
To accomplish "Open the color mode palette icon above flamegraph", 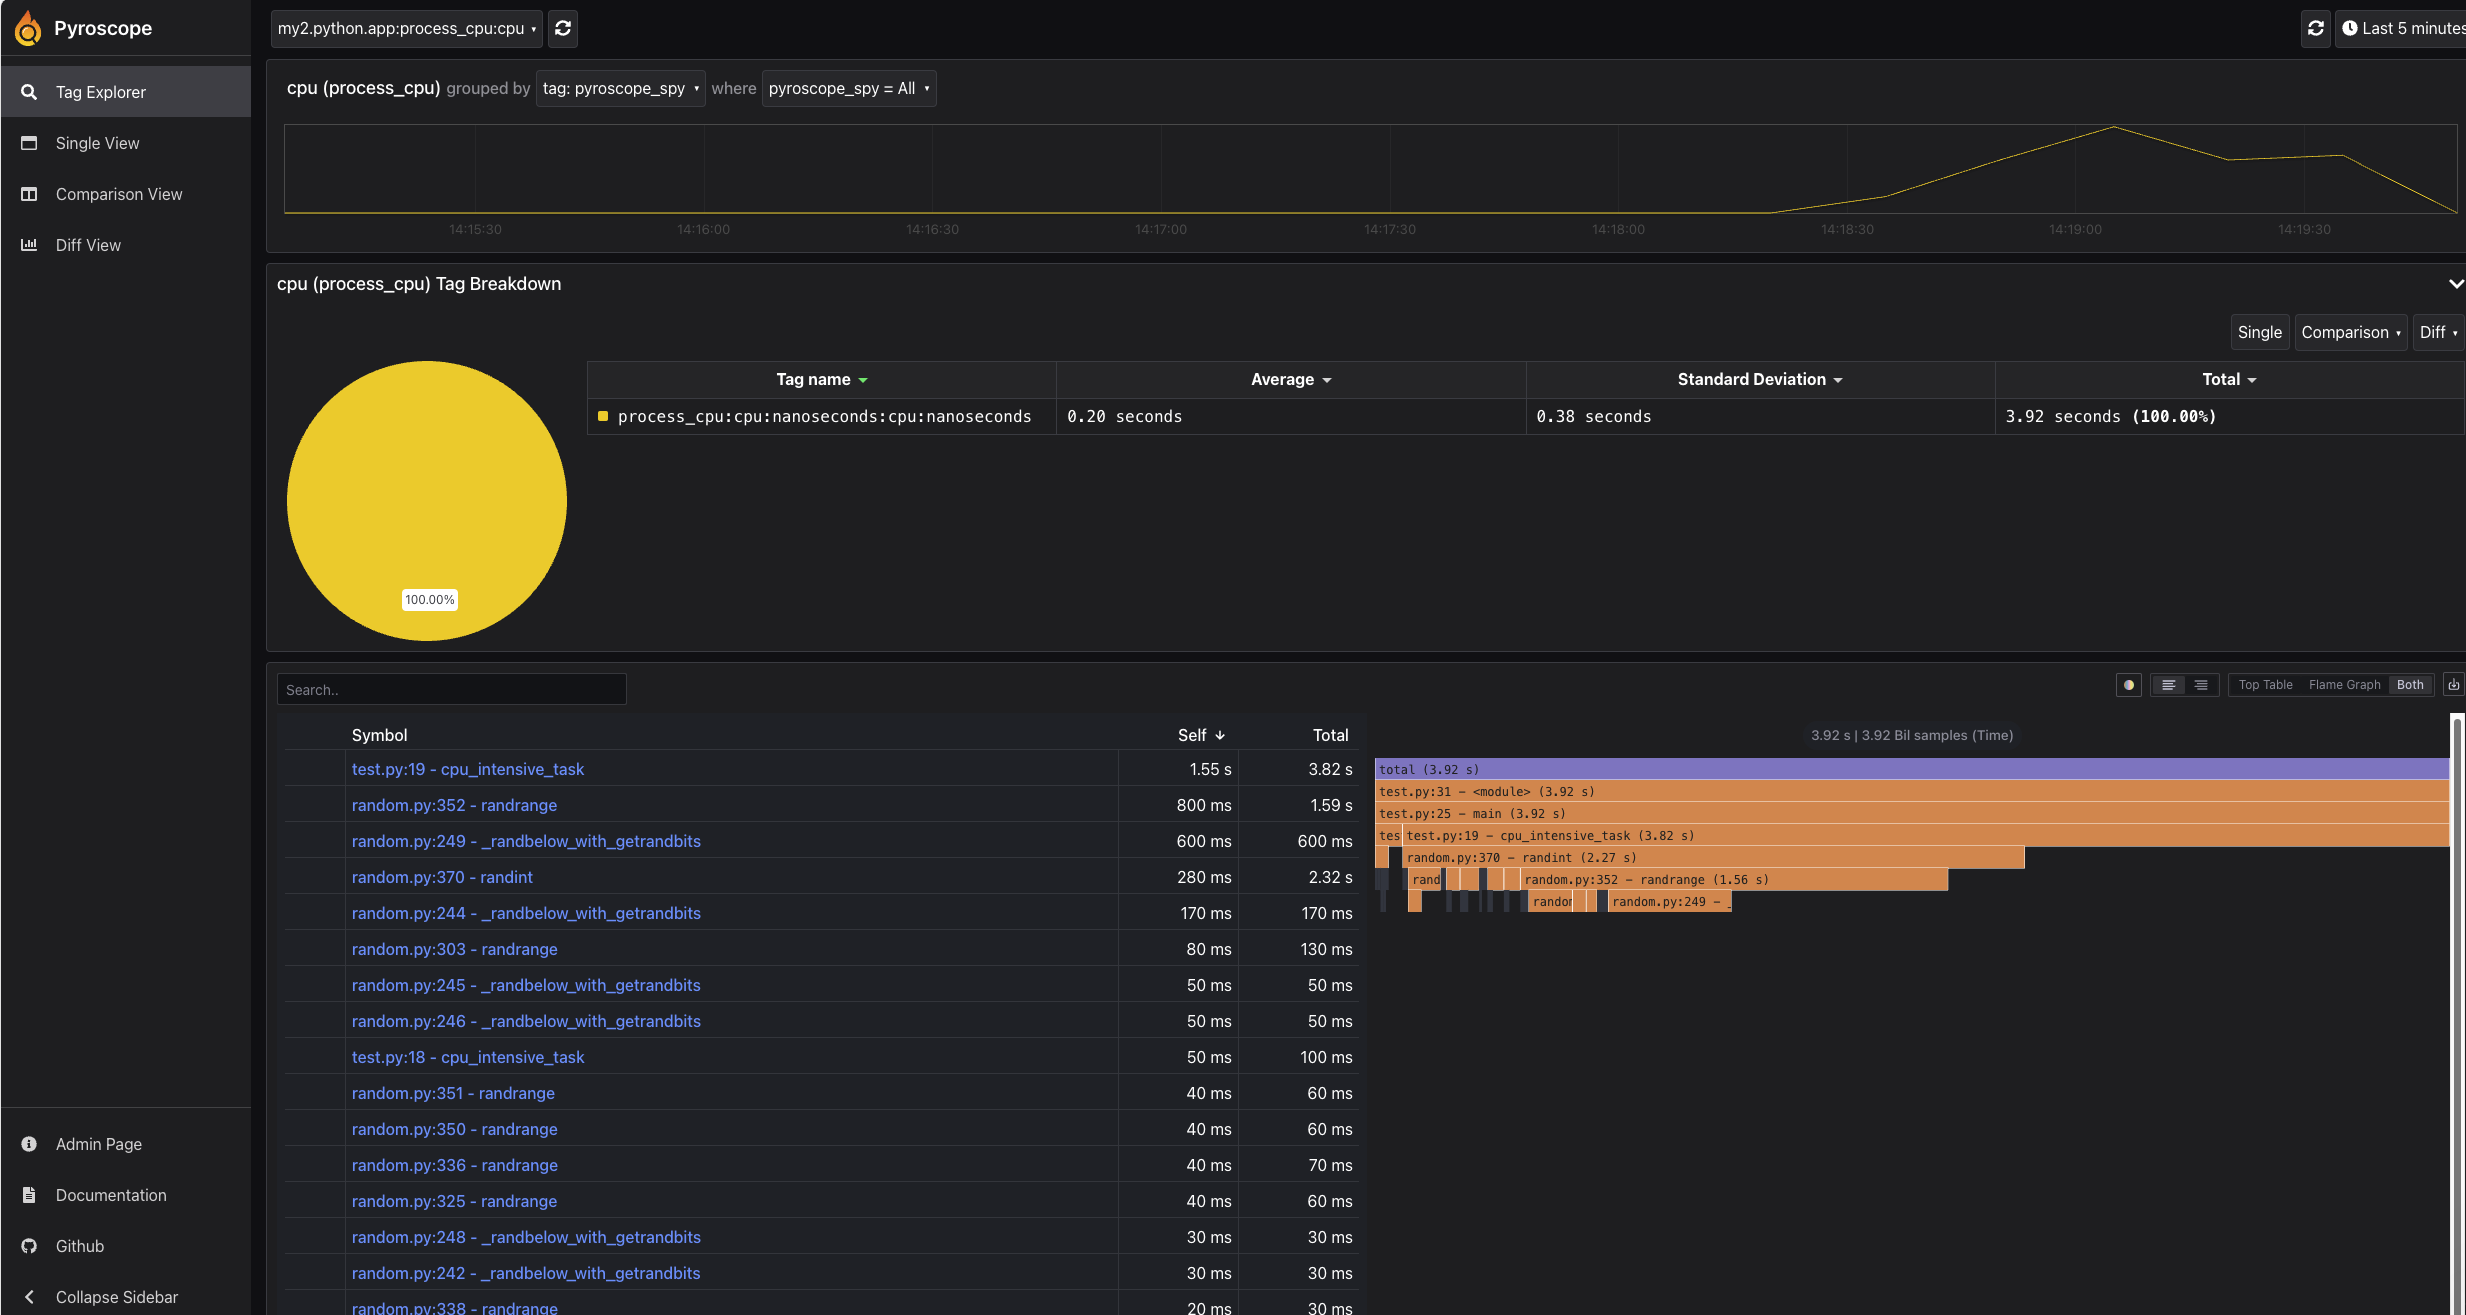I will point(2130,685).
